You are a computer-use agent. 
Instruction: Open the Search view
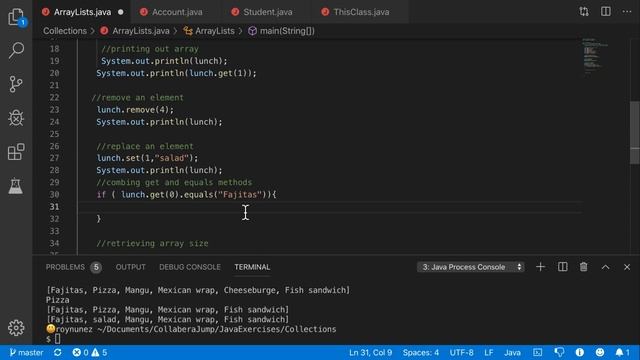pos(16,51)
